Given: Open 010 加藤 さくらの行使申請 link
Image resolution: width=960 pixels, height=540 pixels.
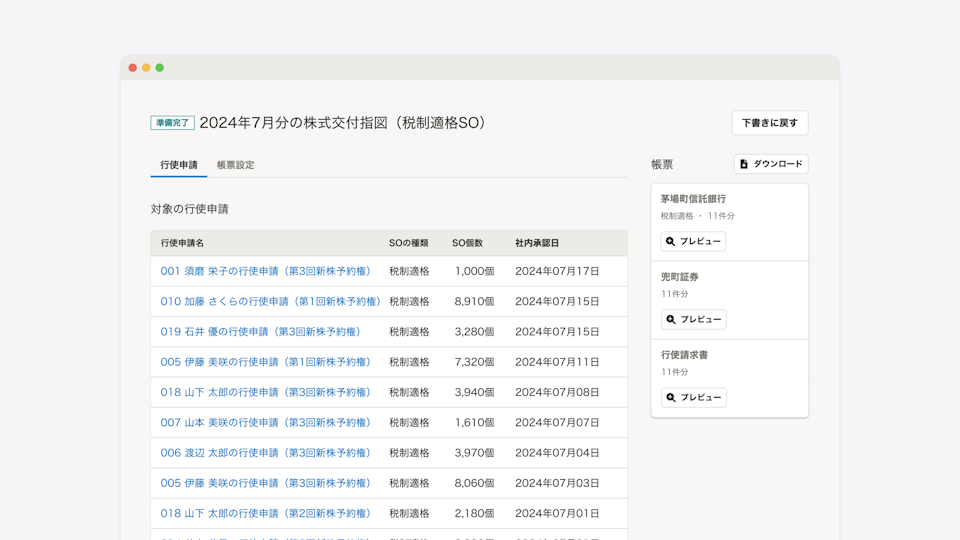Looking at the screenshot, I should point(270,301).
